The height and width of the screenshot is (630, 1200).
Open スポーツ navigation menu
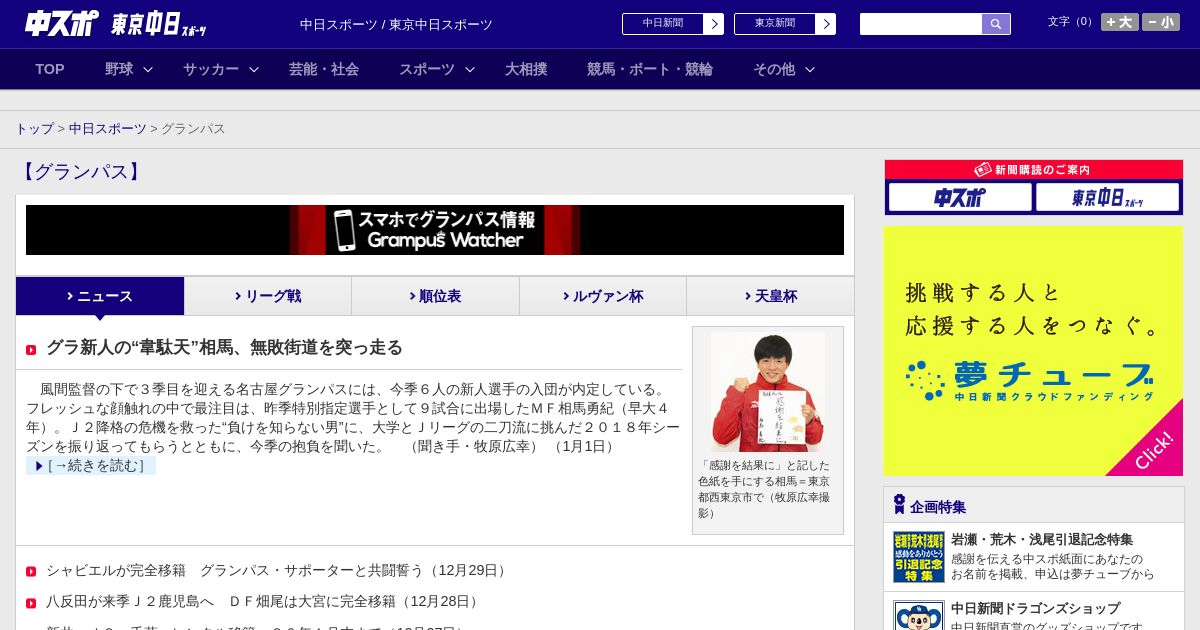pyautogui.click(x=427, y=69)
